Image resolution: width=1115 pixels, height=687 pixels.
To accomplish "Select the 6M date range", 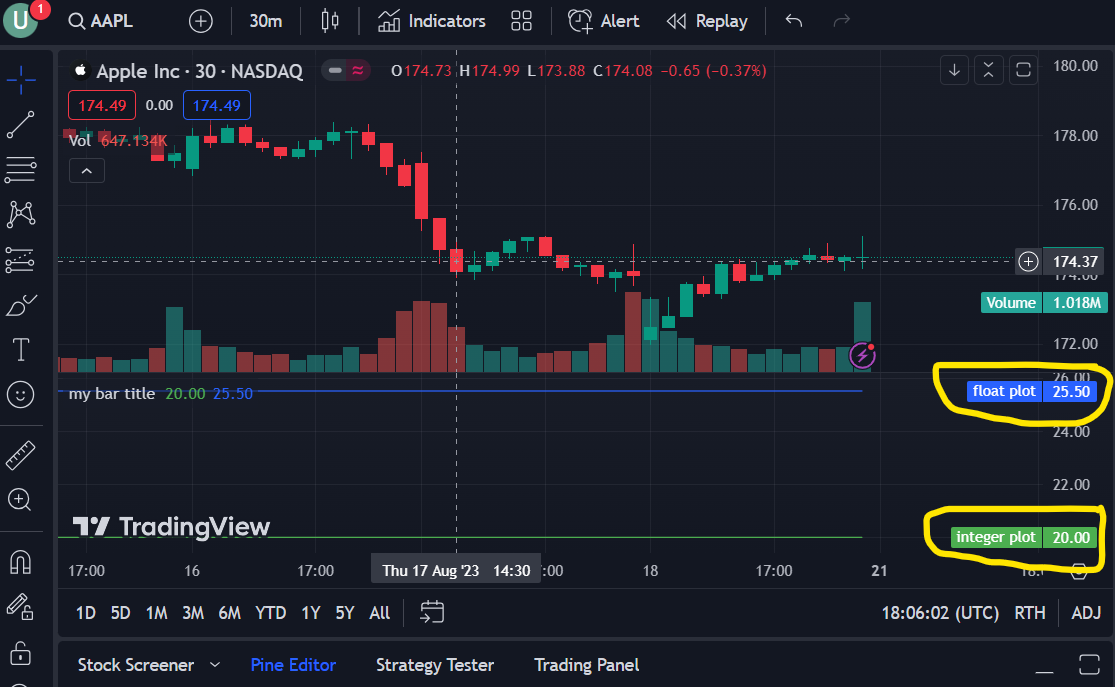I will click(229, 613).
